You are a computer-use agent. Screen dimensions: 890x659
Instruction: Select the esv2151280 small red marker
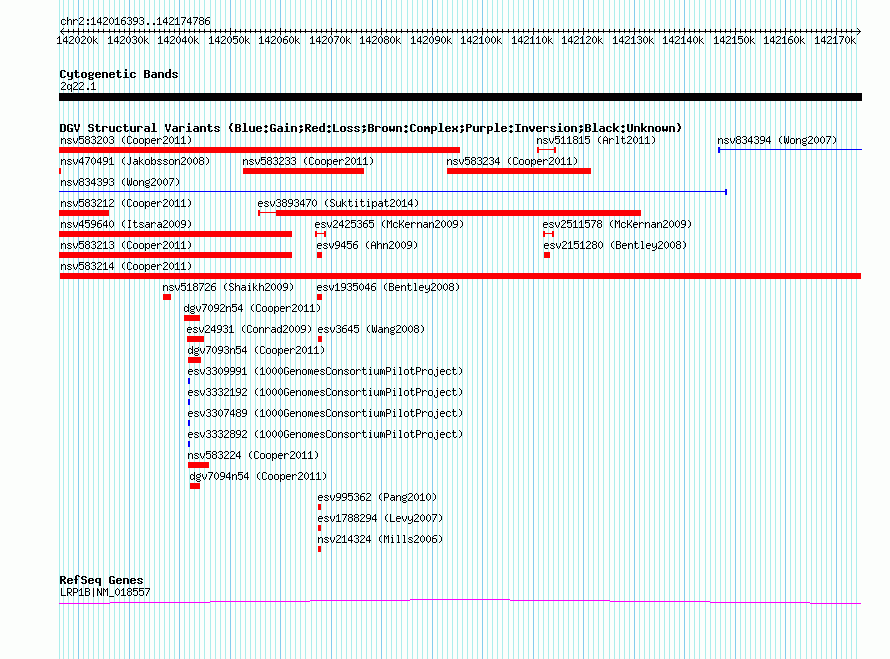click(x=547, y=255)
